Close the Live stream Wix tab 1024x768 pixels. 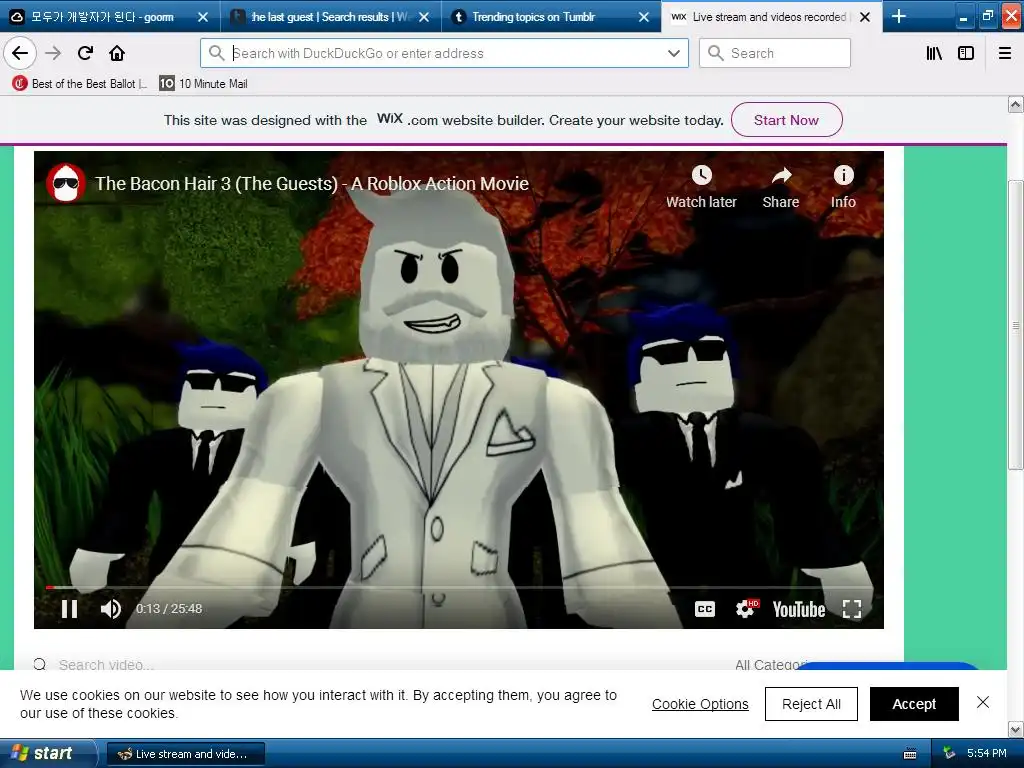(x=865, y=17)
